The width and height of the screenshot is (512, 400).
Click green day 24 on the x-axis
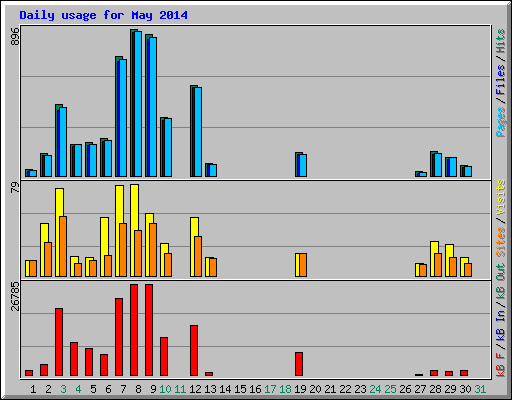[375, 389]
